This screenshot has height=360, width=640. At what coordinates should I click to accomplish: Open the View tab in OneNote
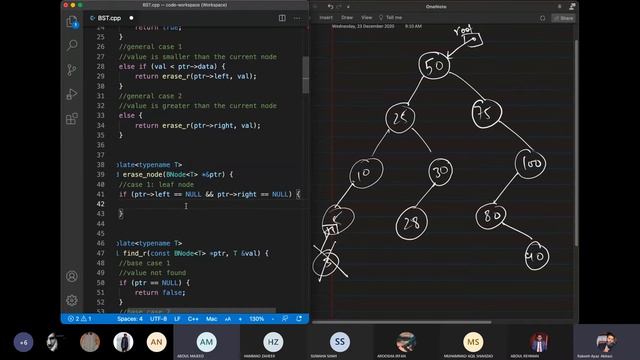(x=367, y=18)
